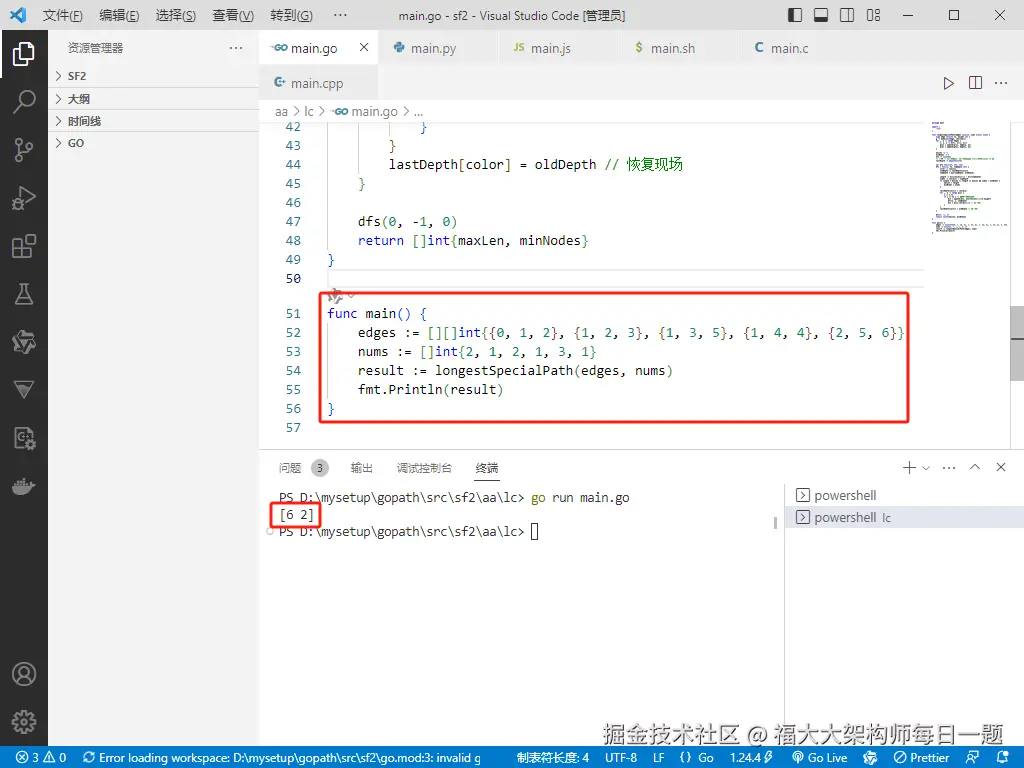Open the Explorer view in activity bar
The image size is (1024, 768).
(x=24, y=54)
